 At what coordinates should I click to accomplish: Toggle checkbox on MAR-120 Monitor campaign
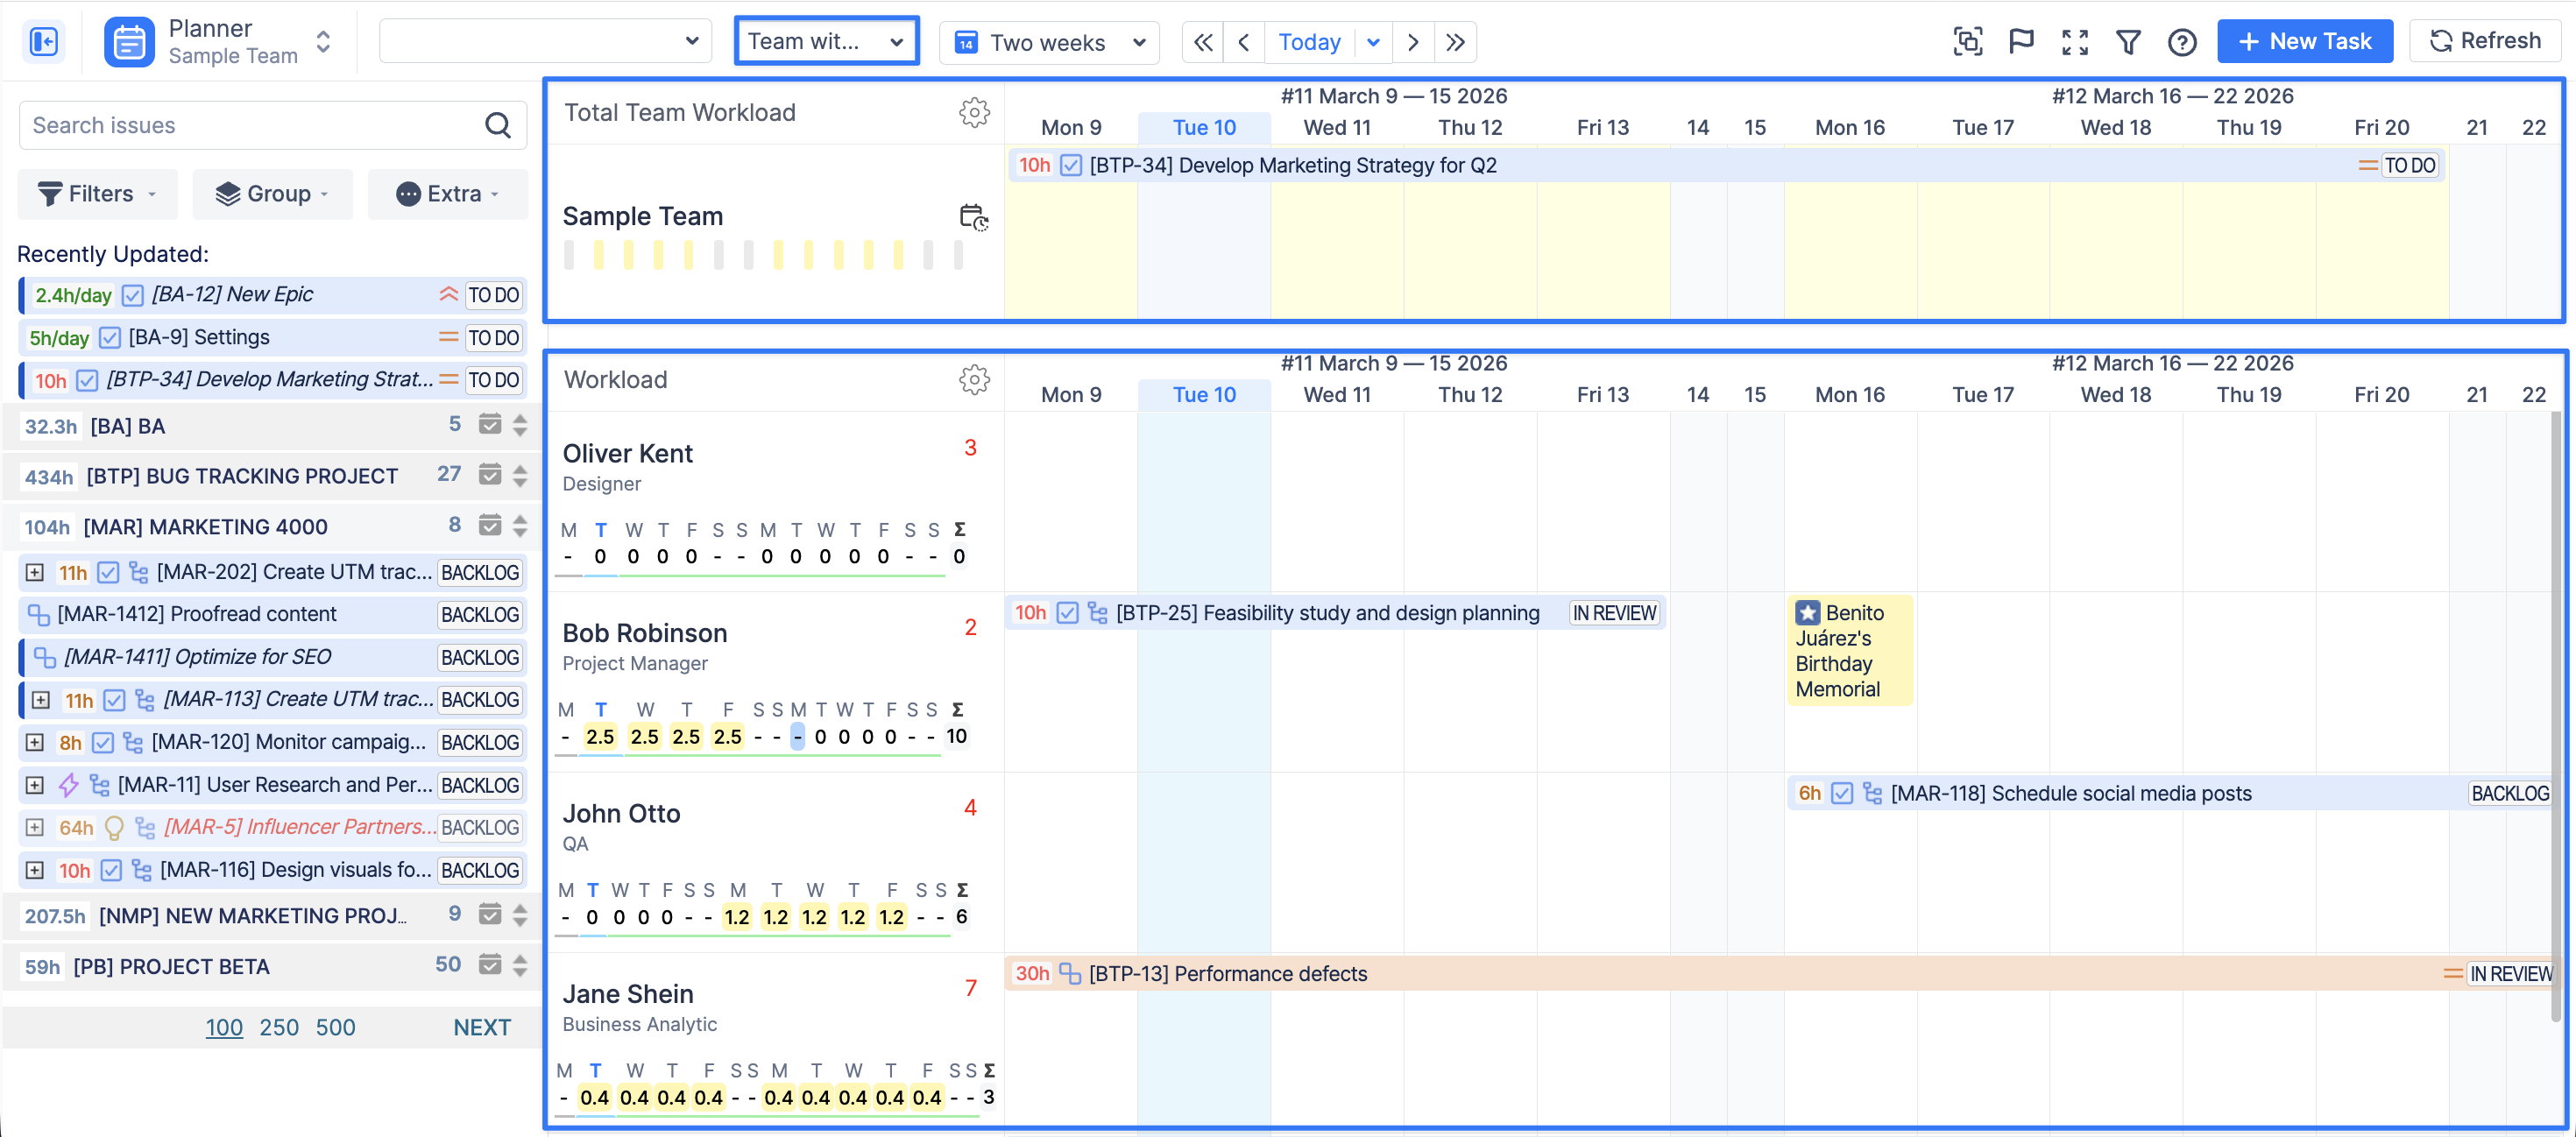tap(103, 743)
